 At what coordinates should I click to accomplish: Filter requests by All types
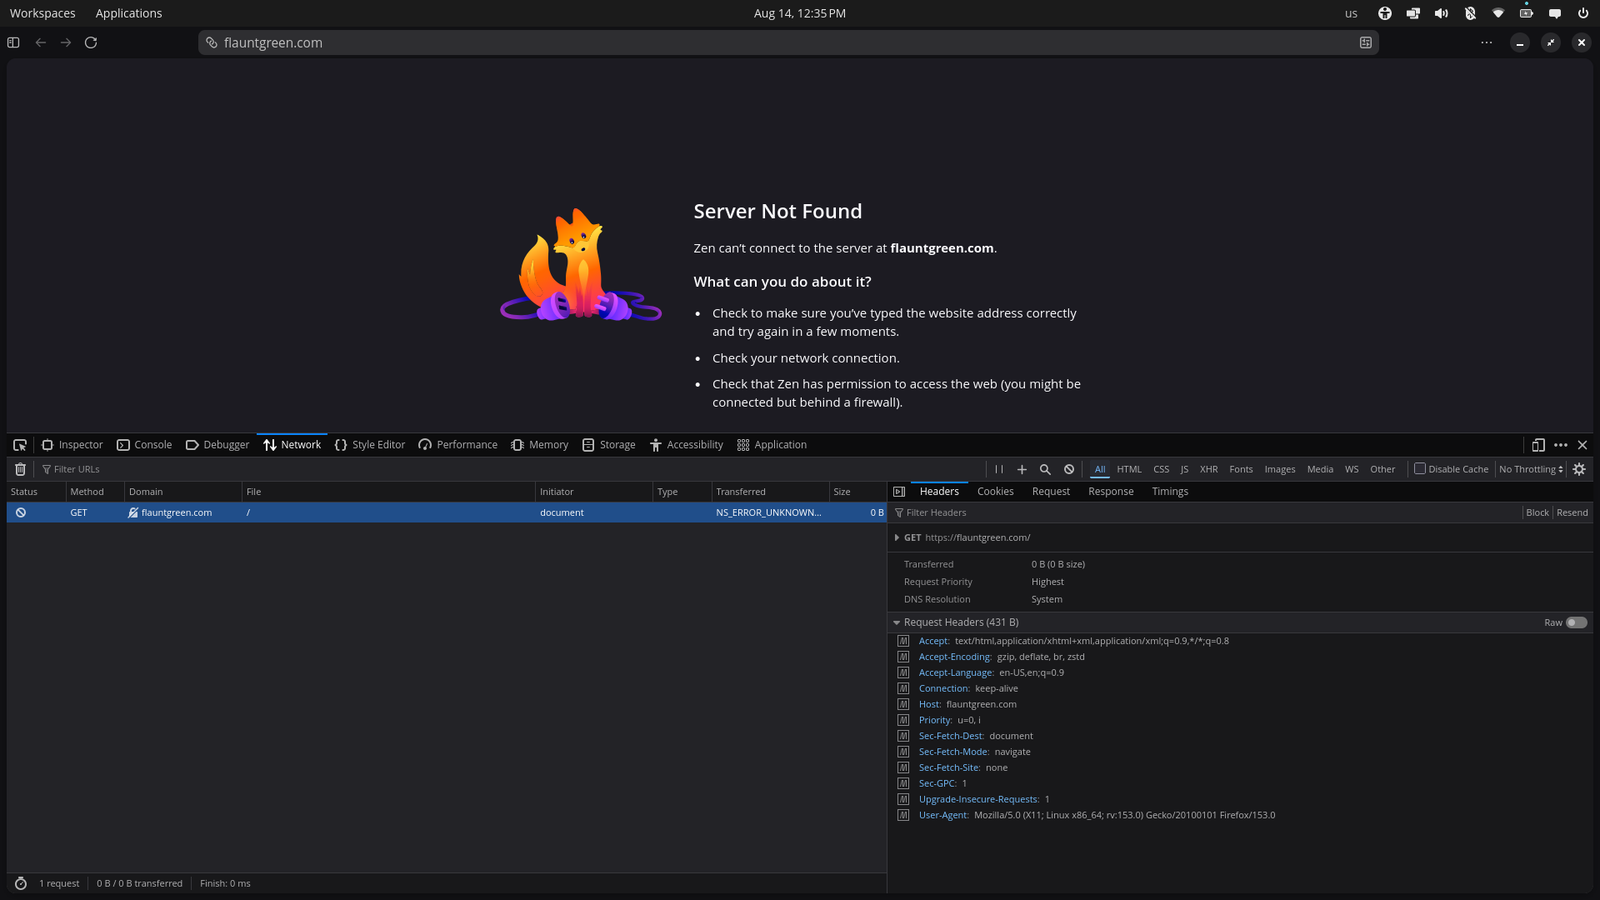click(x=1100, y=469)
